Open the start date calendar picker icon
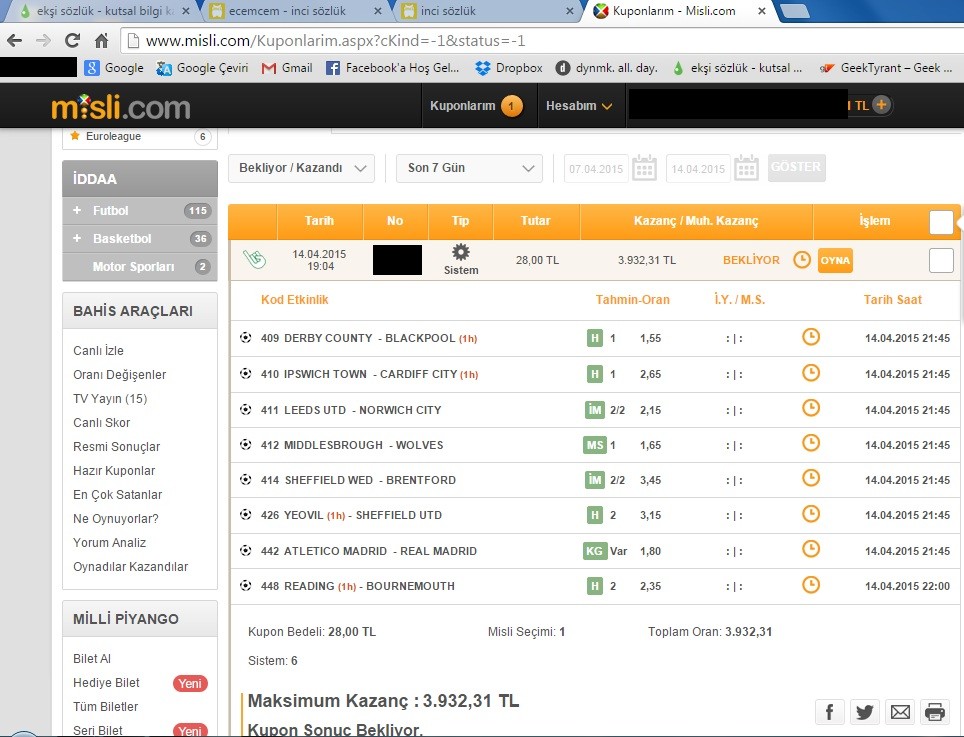Screen dimensions: 964x737 644,168
